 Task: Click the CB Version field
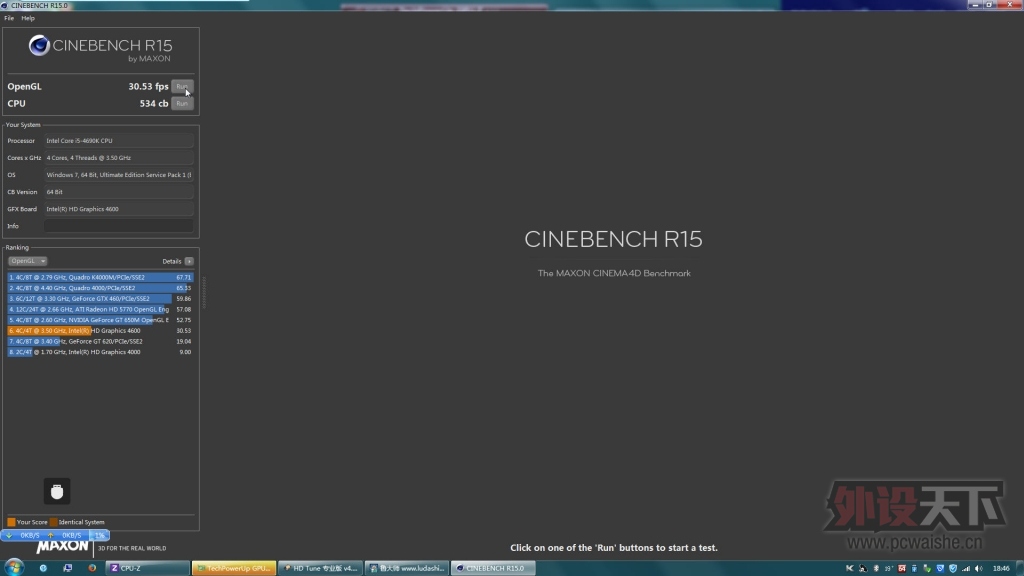119,192
